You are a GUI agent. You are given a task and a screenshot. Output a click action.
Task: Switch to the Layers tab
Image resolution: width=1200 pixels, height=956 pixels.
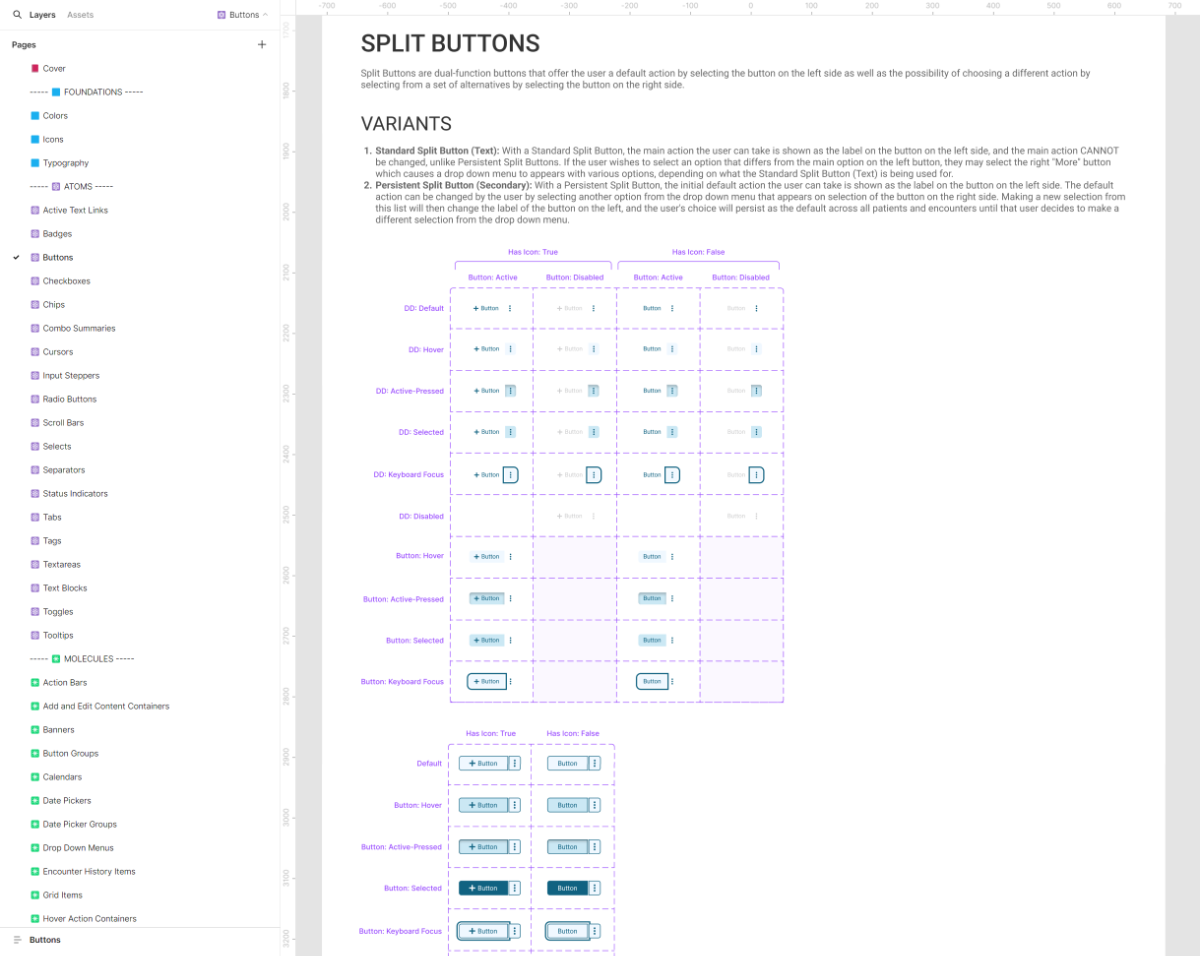coord(42,15)
